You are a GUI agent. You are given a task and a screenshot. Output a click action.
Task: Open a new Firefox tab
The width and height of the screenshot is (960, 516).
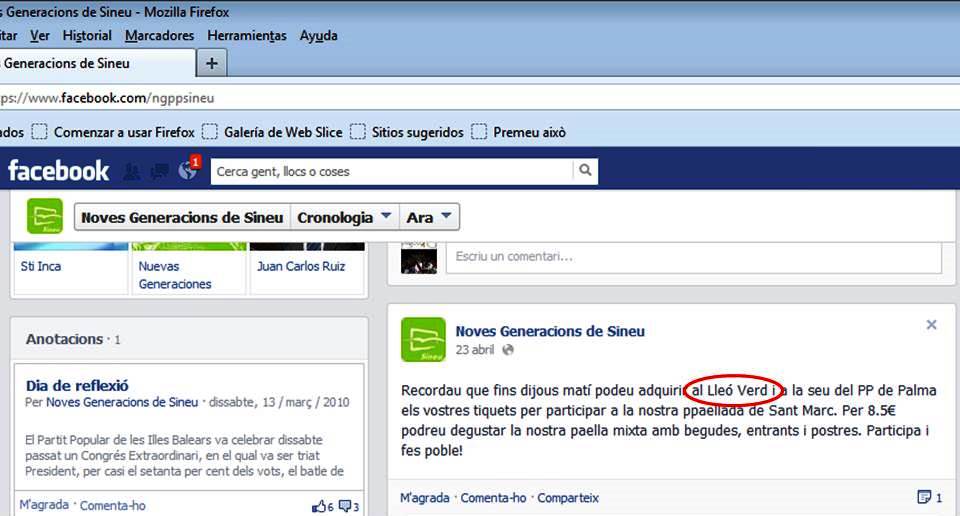click(211, 63)
